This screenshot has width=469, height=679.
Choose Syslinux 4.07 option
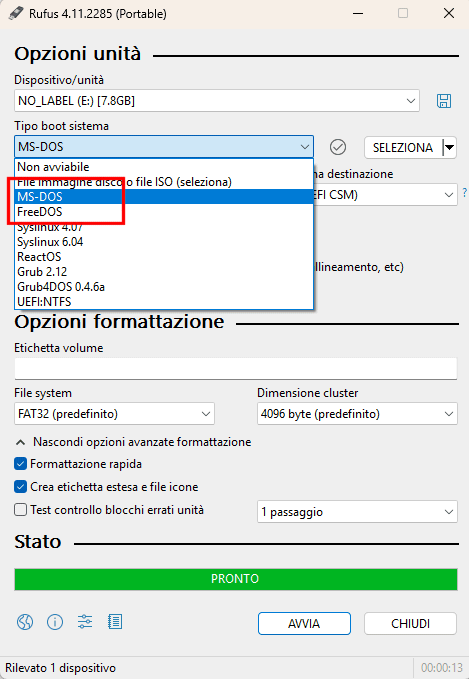[164, 227]
